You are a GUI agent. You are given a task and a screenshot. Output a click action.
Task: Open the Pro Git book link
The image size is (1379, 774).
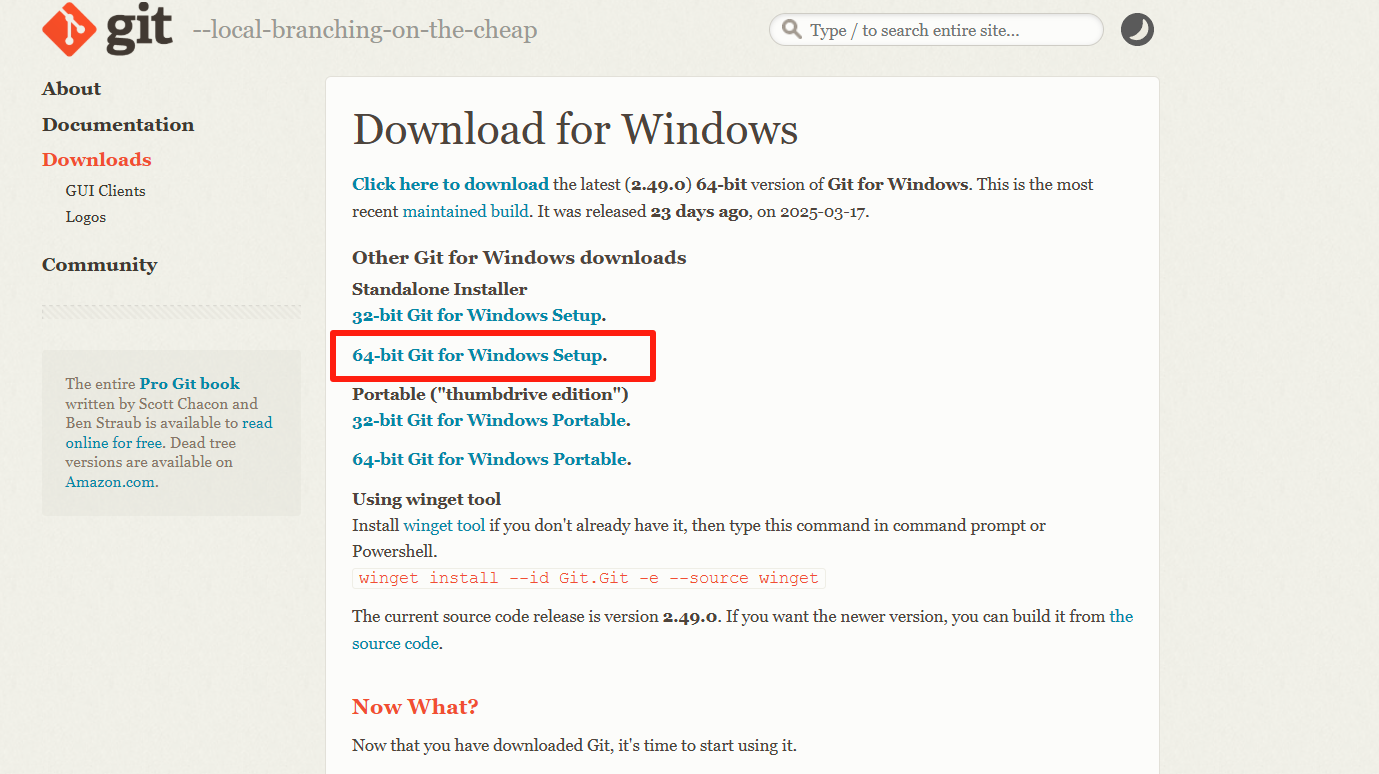(x=190, y=383)
